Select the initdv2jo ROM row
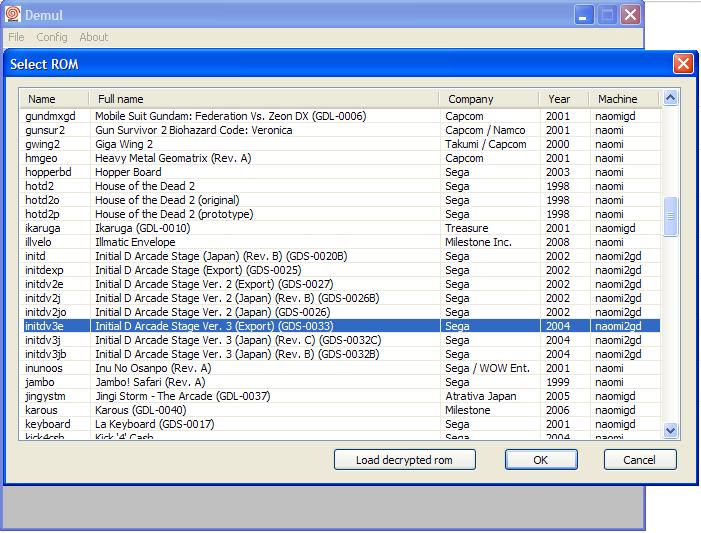The height and width of the screenshot is (533, 701). click(342, 312)
